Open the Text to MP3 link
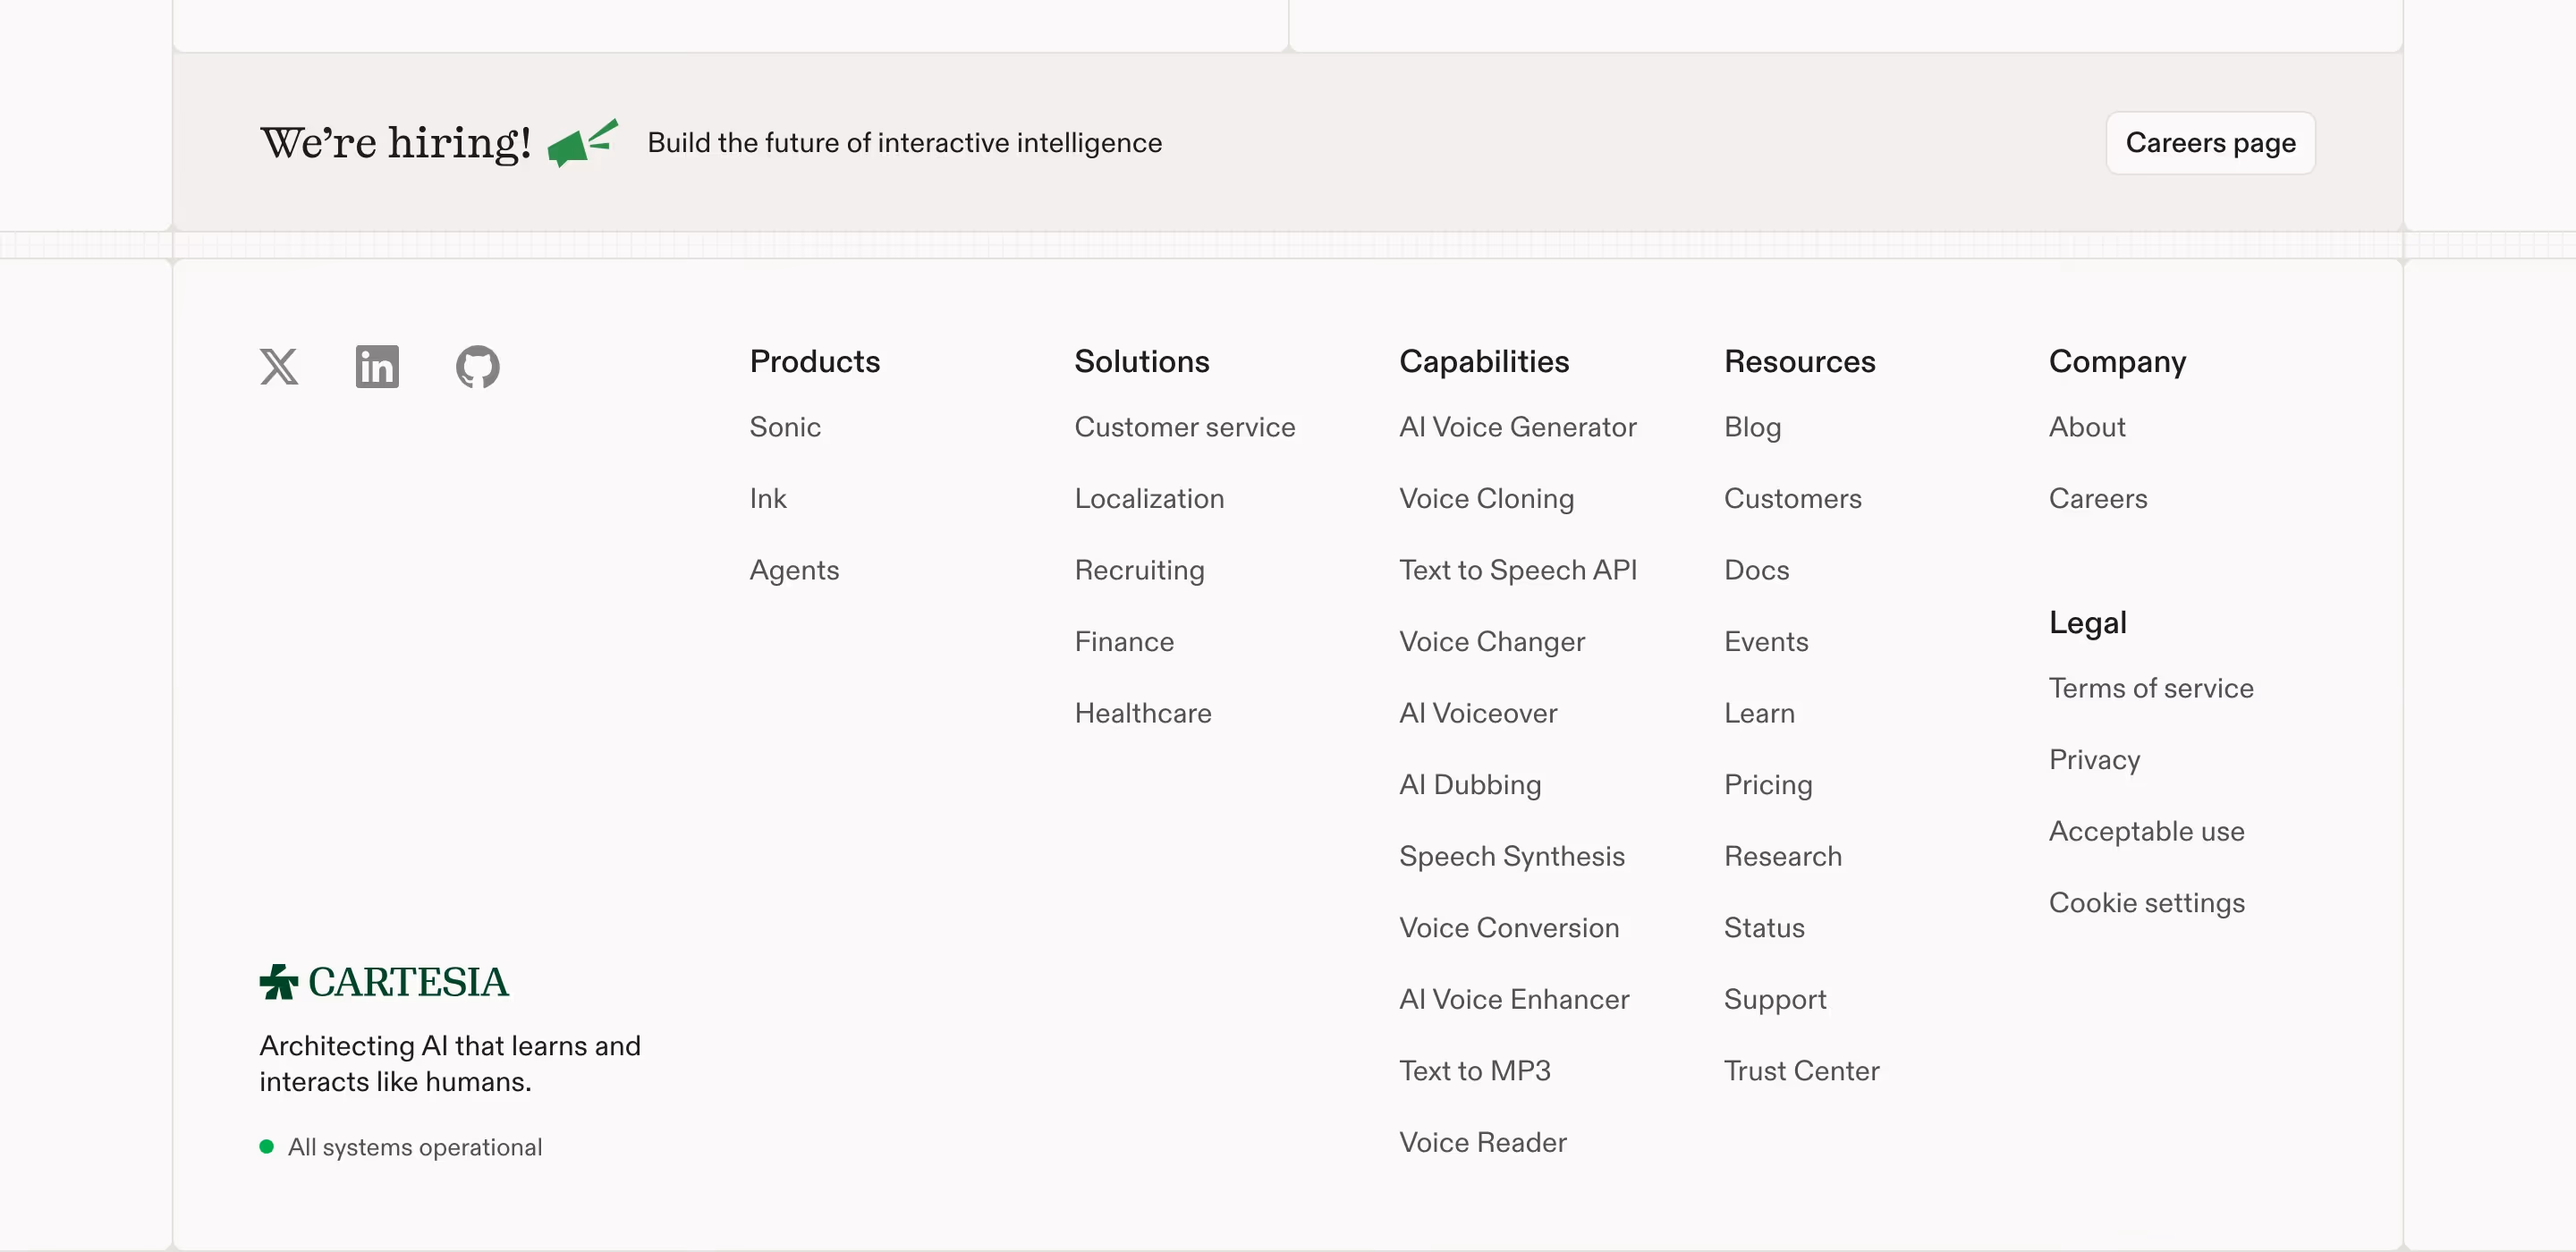This screenshot has height=1252, width=2576. pos(1475,1070)
